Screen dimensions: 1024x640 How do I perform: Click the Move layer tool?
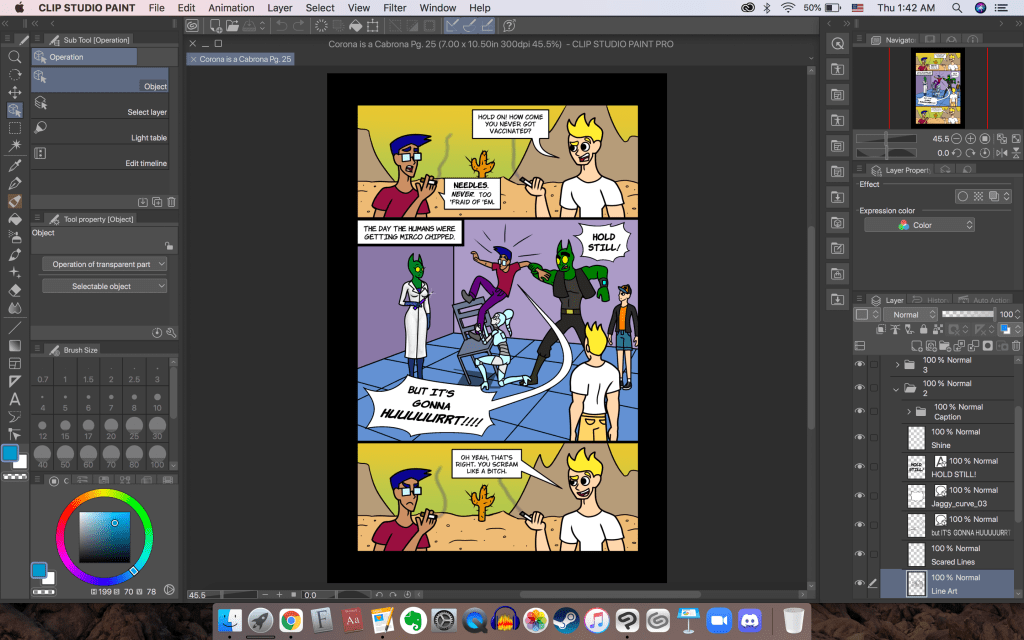pos(15,93)
